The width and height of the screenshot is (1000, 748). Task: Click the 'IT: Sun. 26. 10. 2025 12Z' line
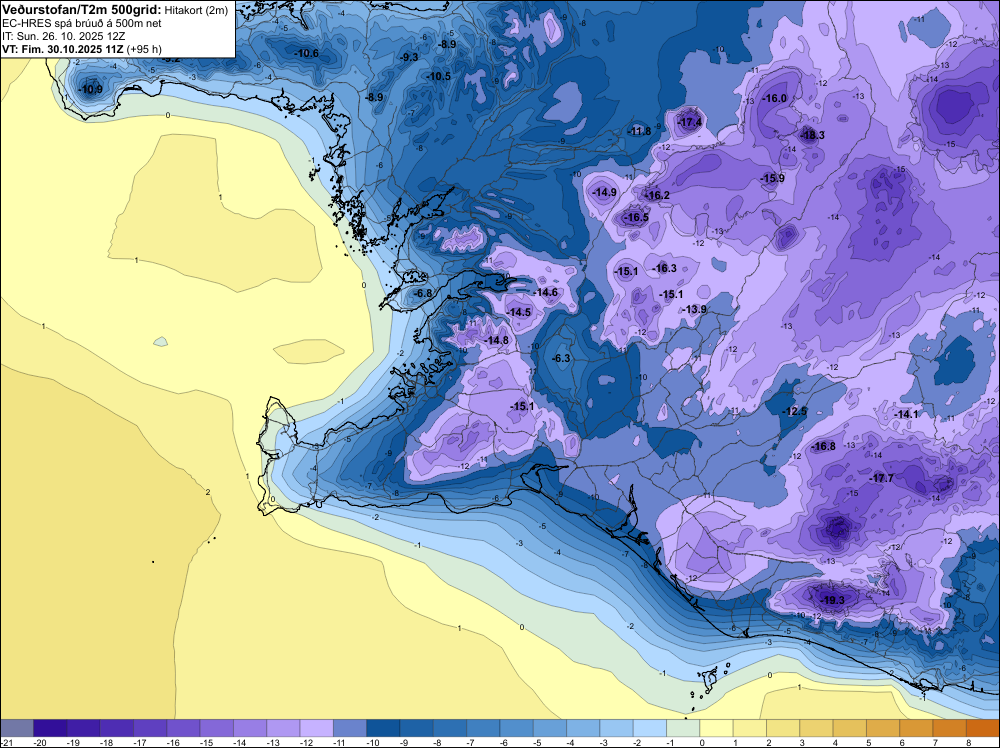[x=63, y=36]
